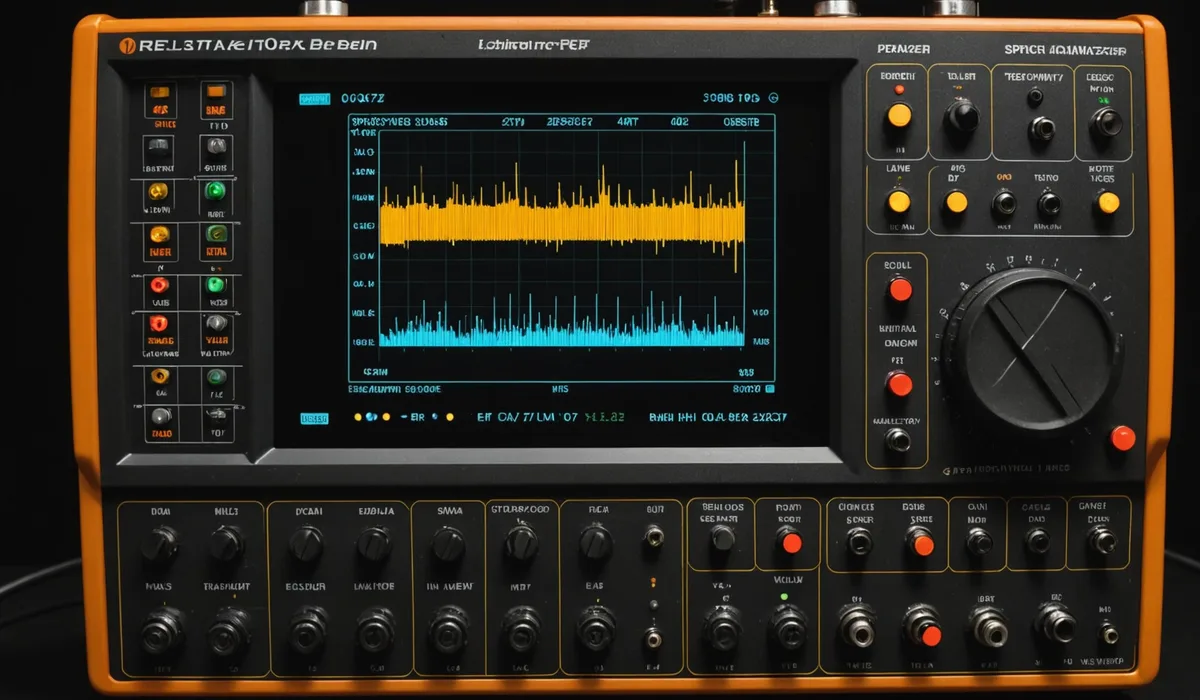The width and height of the screenshot is (1200, 700).
Task: Push the red BOBE button
Action: 921,543
